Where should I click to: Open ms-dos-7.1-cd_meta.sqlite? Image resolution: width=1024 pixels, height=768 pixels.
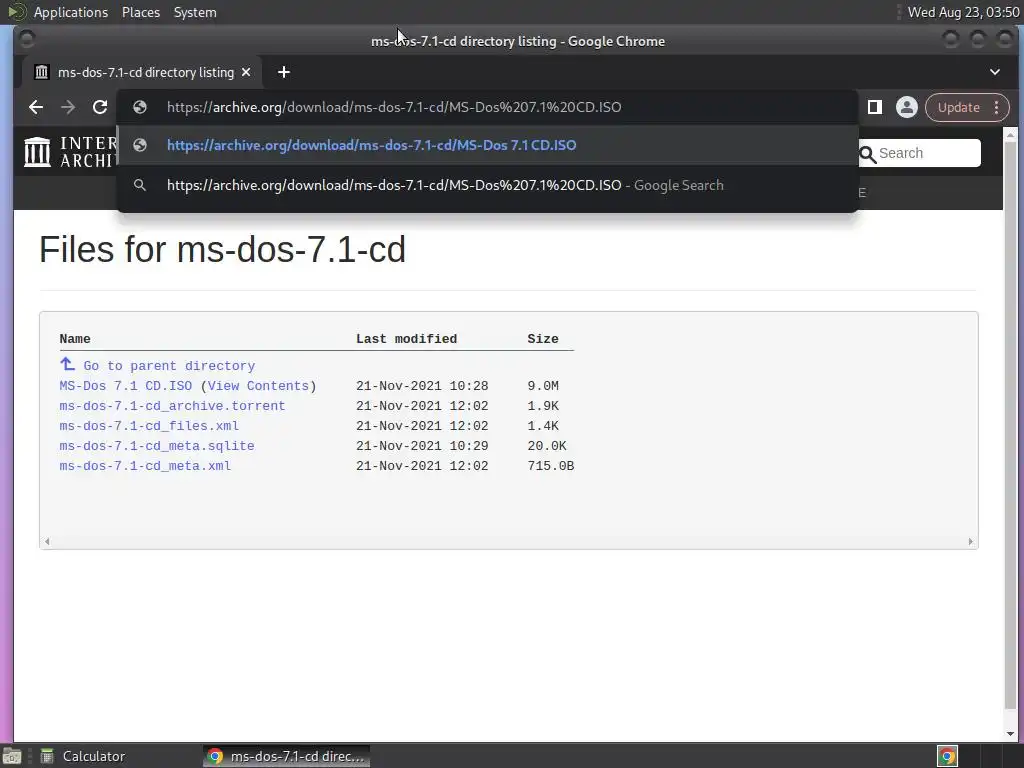pyautogui.click(x=157, y=446)
